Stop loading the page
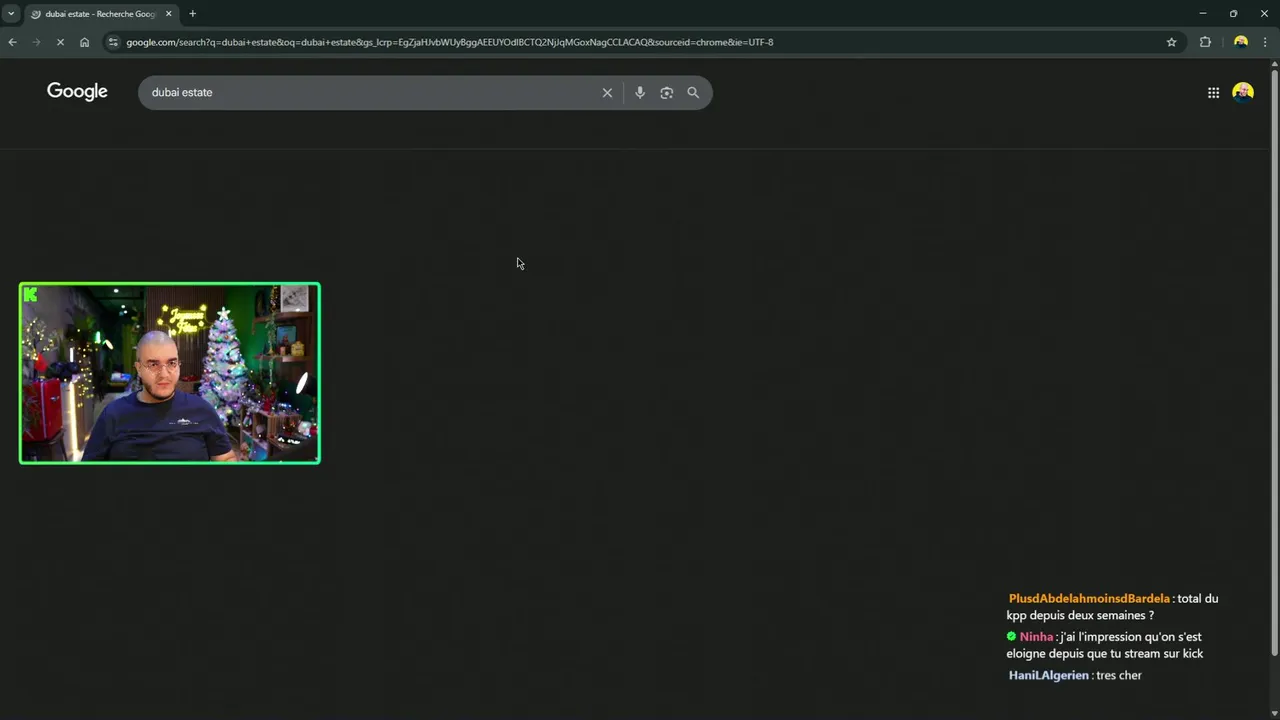Image resolution: width=1280 pixels, height=720 pixels. pos(60,42)
